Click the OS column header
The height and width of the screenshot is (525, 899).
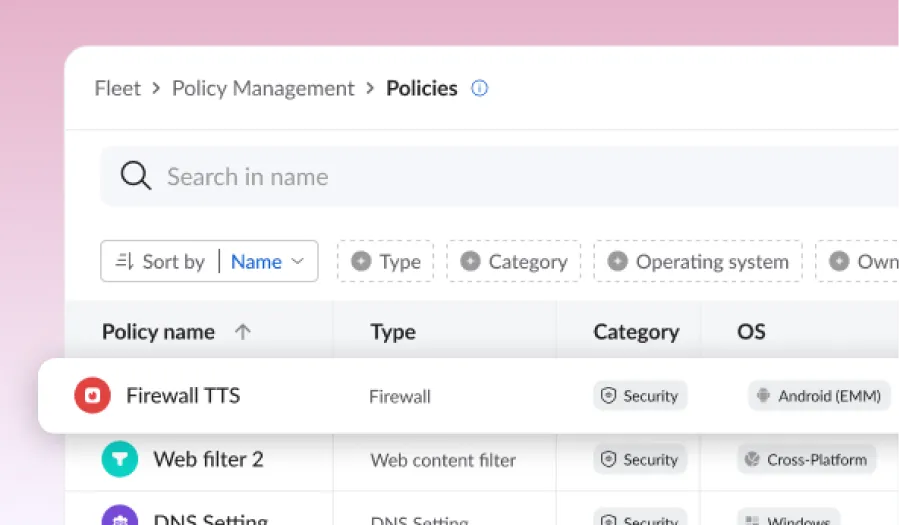(x=751, y=332)
